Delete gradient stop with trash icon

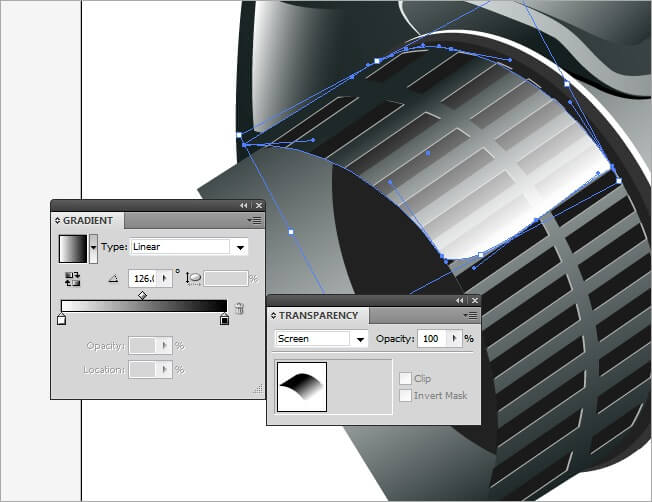coord(239,310)
